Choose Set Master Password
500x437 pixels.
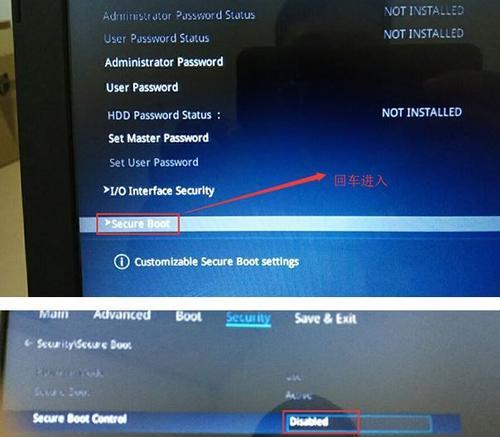tap(158, 138)
